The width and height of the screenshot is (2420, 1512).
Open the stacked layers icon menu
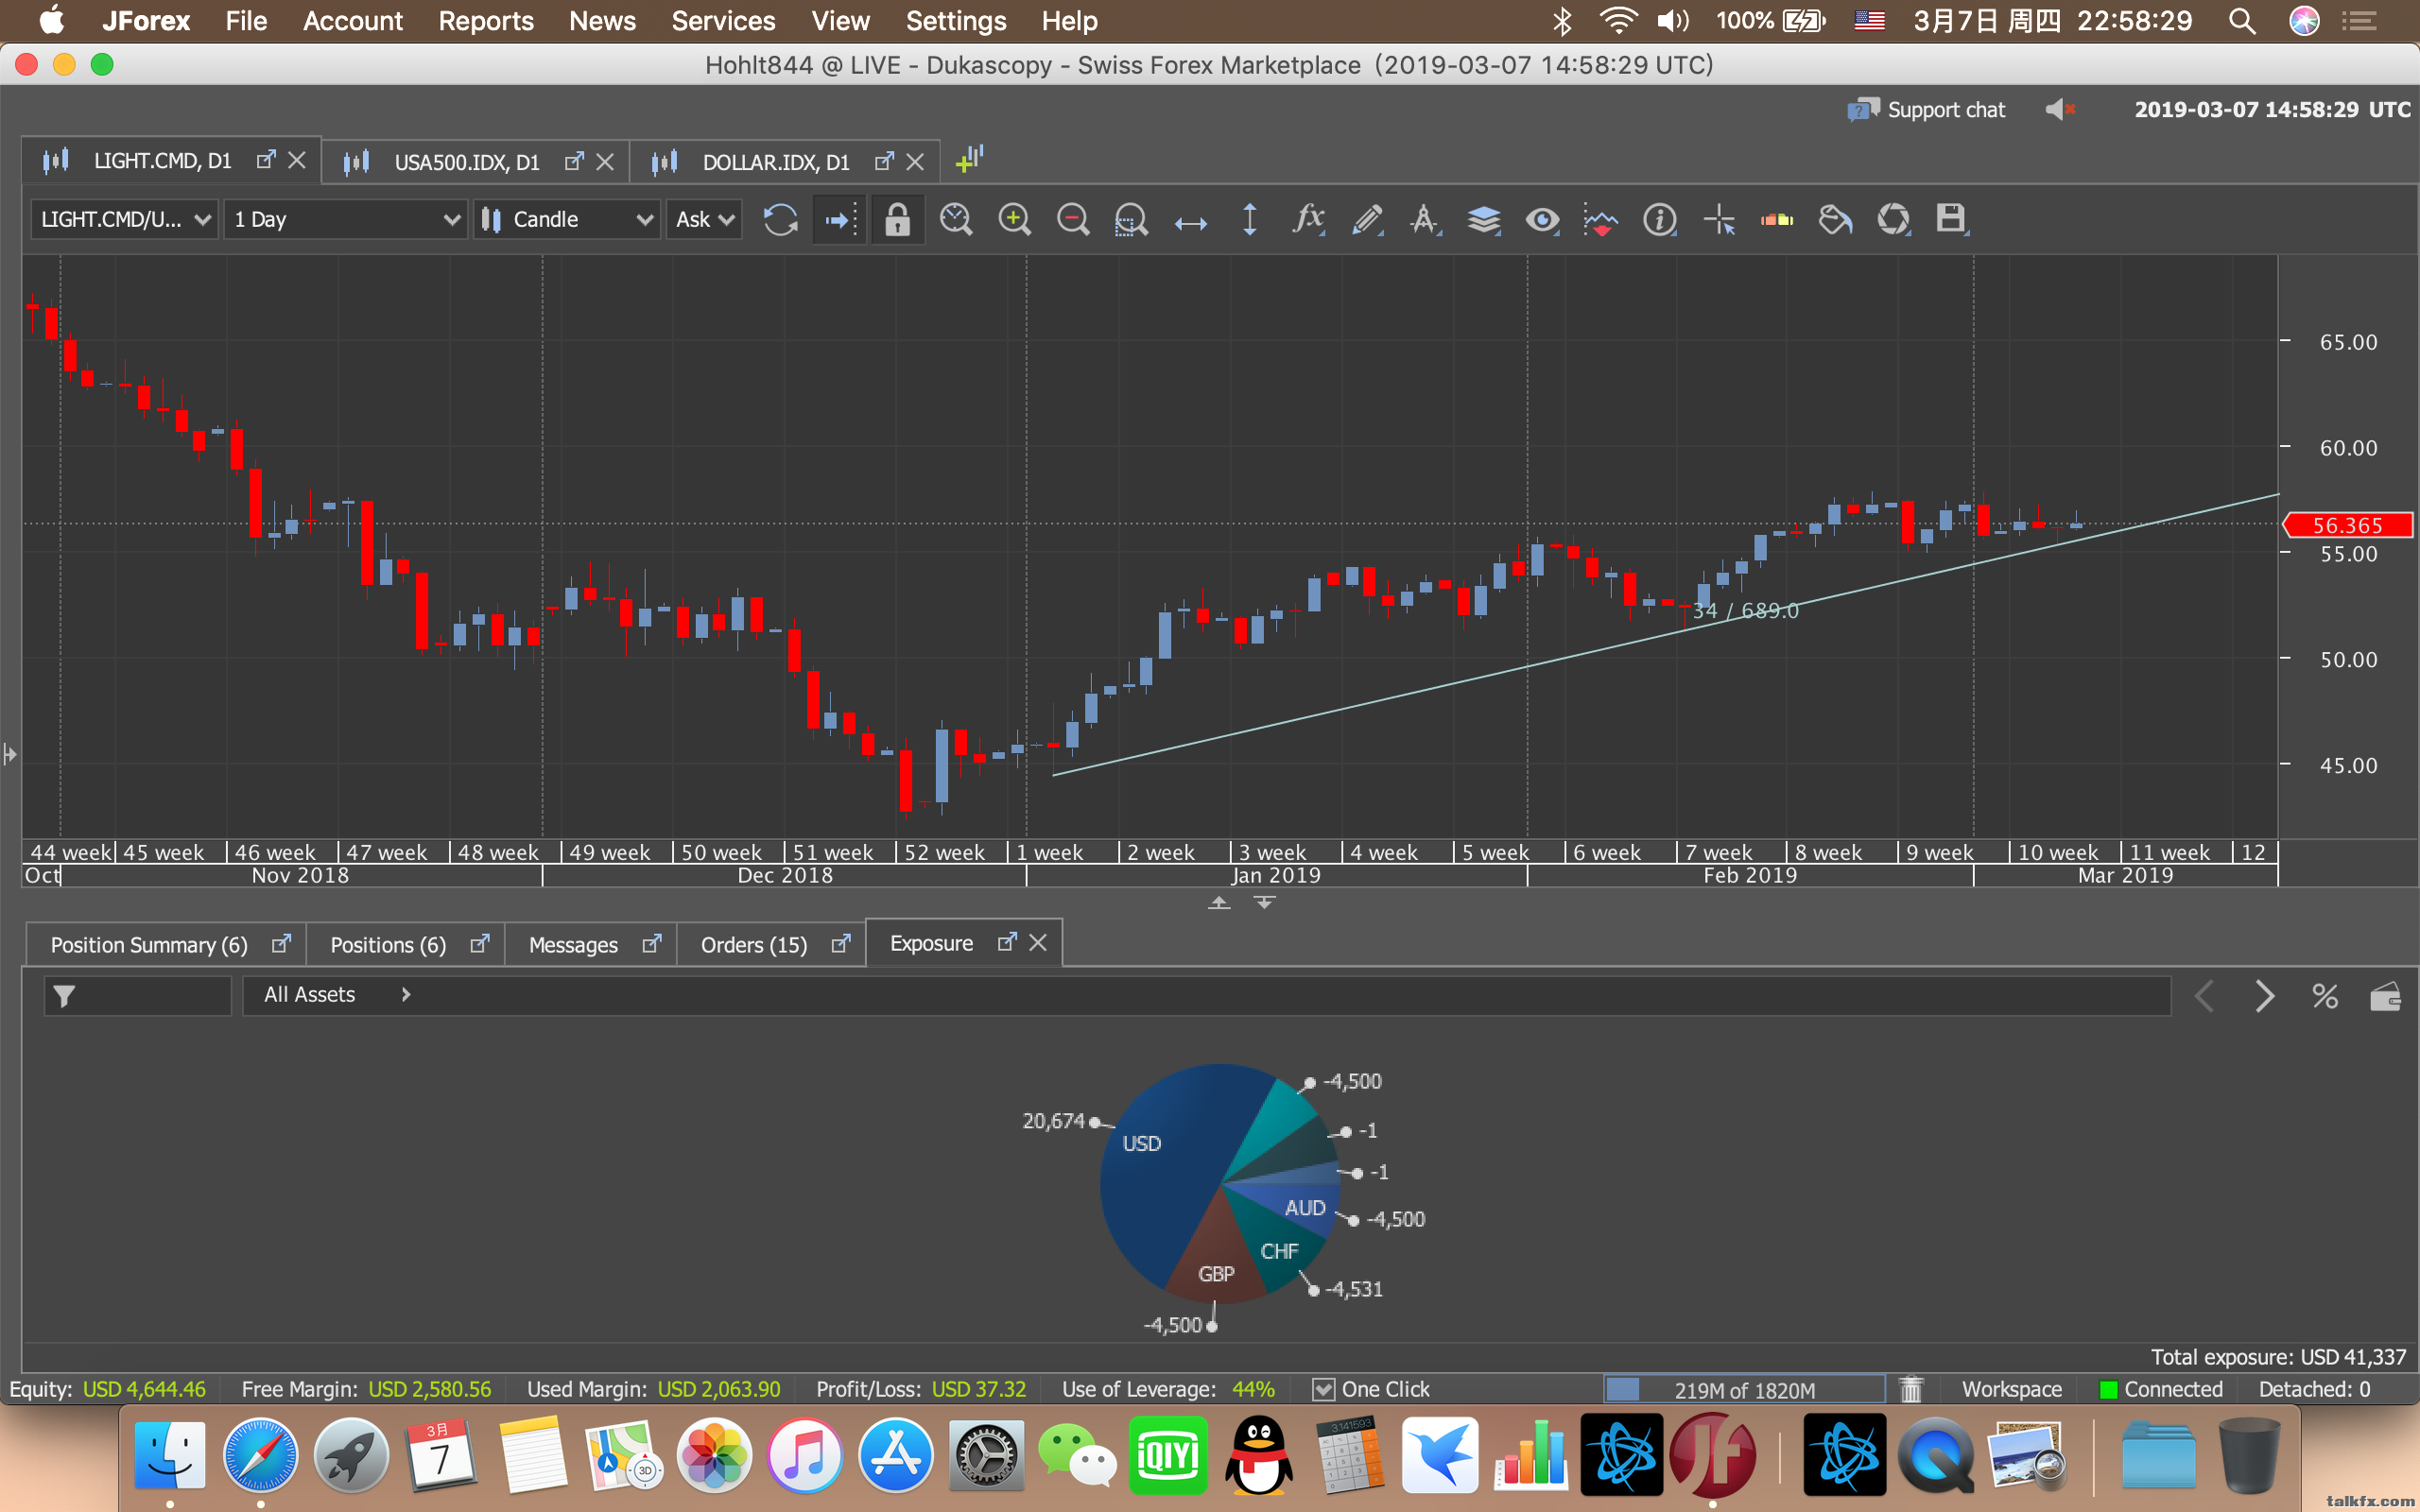[1484, 219]
